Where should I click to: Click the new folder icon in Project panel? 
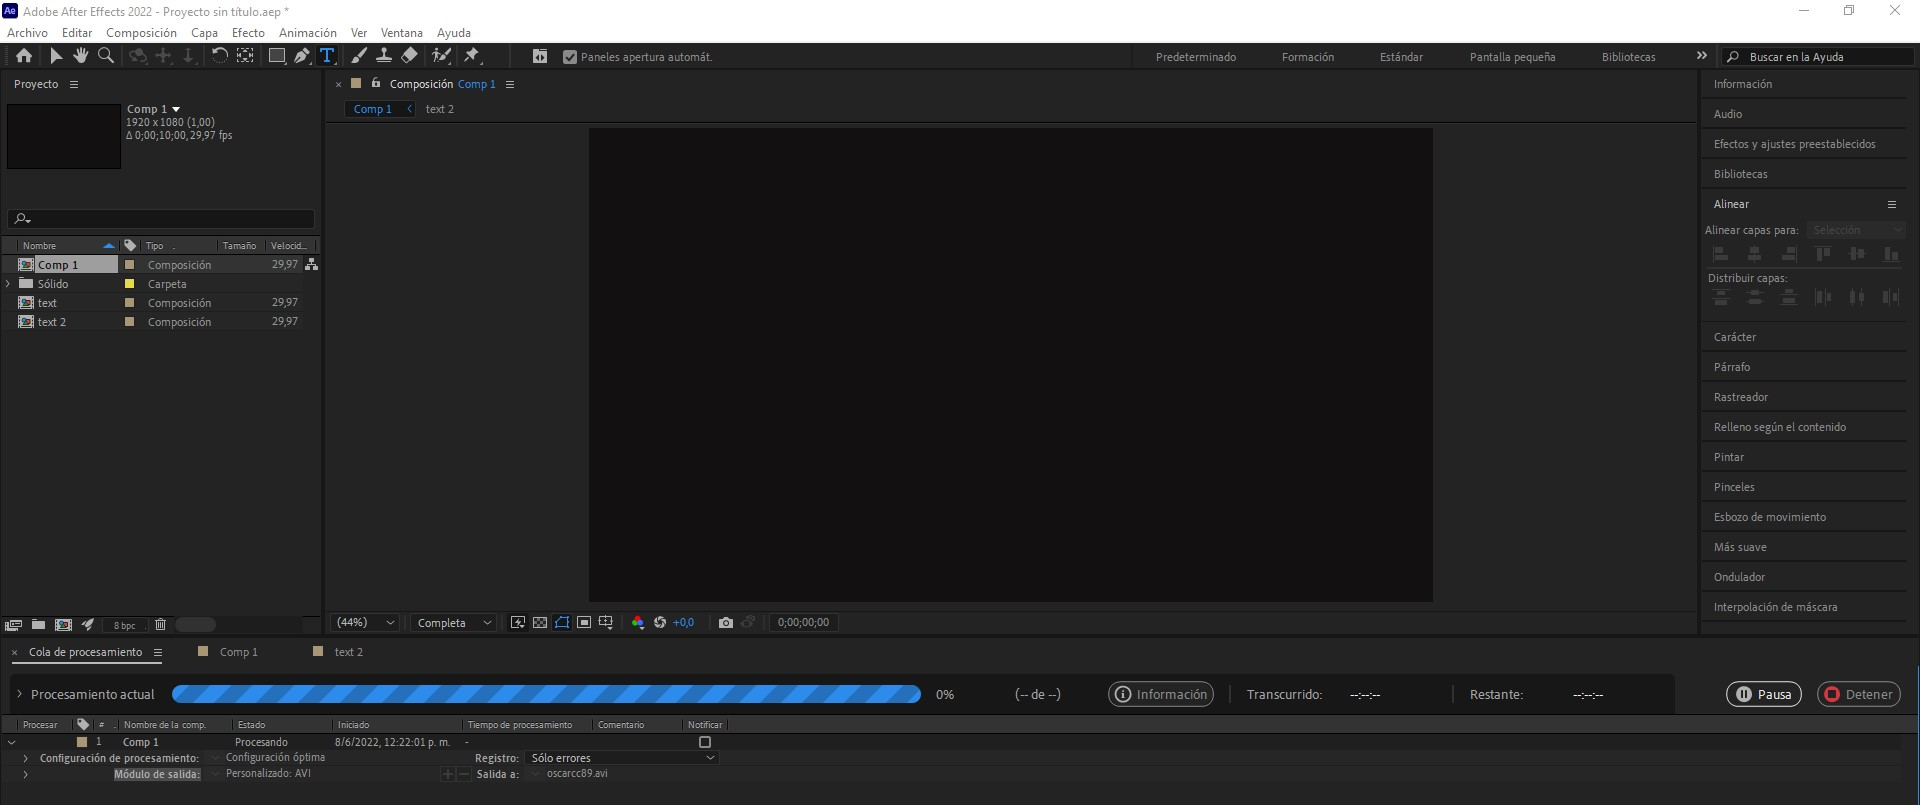pyautogui.click(x=38, y=625)
